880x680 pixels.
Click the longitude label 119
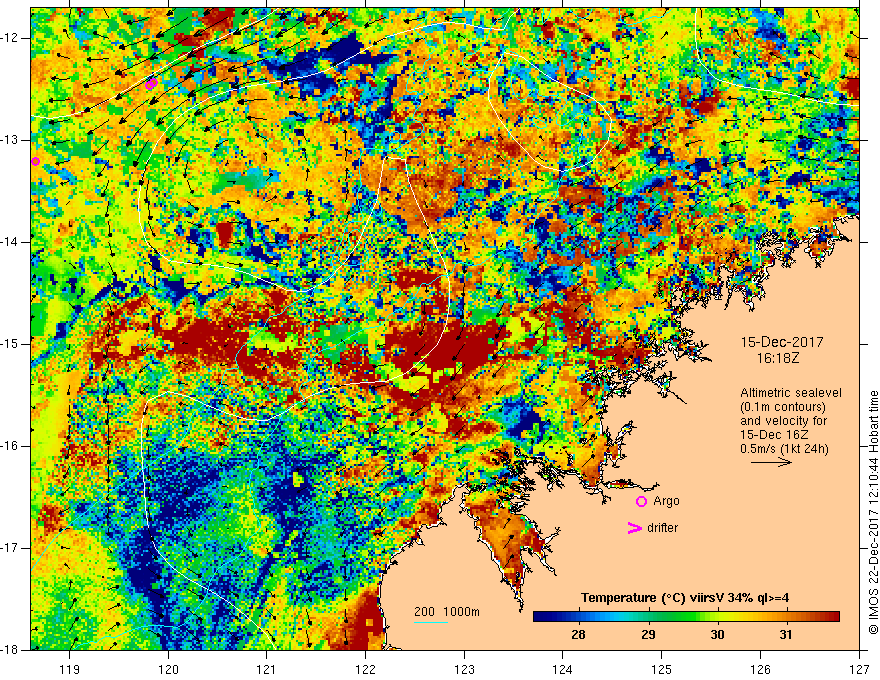click(x=70, y=669)
